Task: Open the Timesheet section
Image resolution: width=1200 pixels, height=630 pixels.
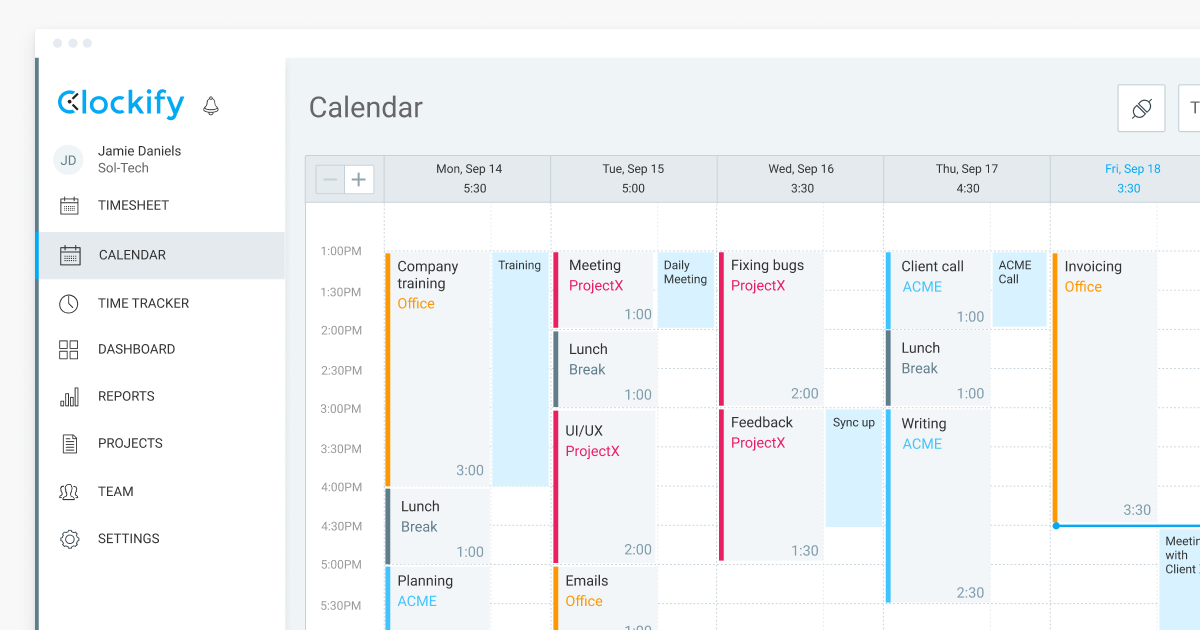Action: click(135, 205)
